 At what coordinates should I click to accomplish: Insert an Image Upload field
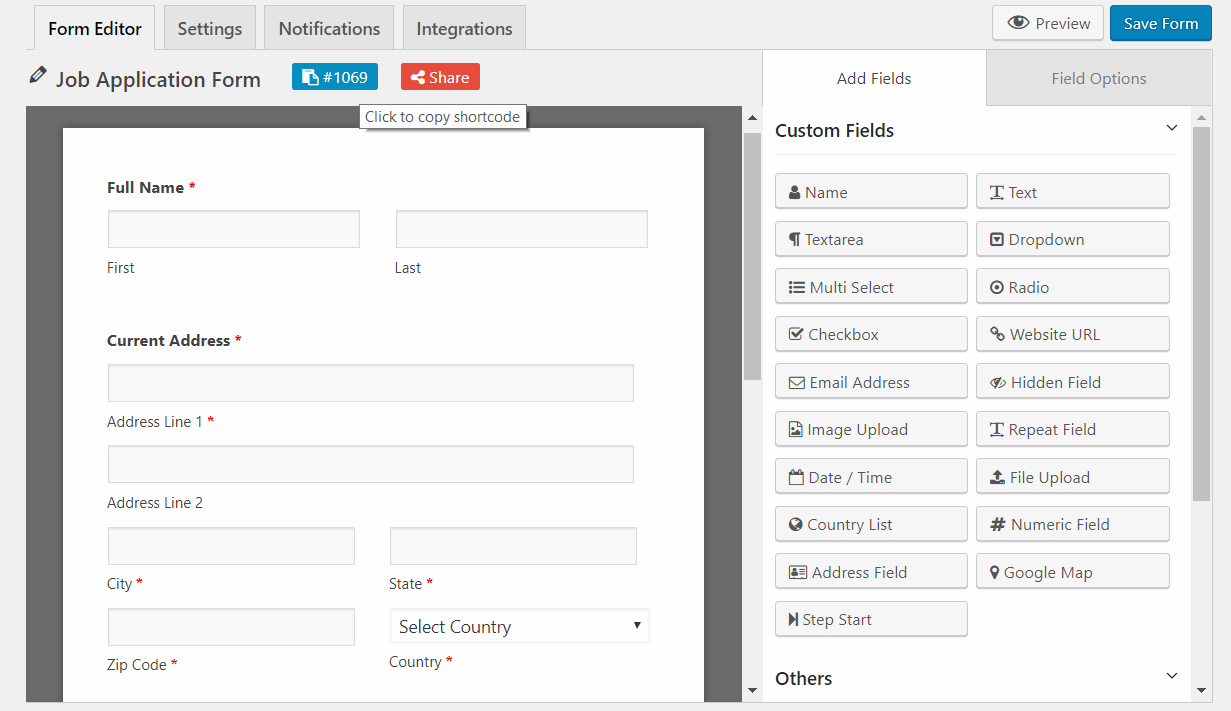click(870, 428)
